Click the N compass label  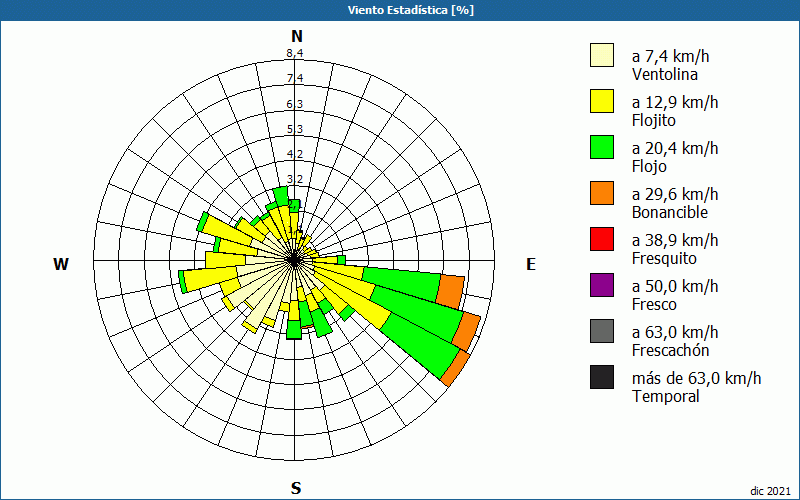pyautogui.click(x=297, y=36)
